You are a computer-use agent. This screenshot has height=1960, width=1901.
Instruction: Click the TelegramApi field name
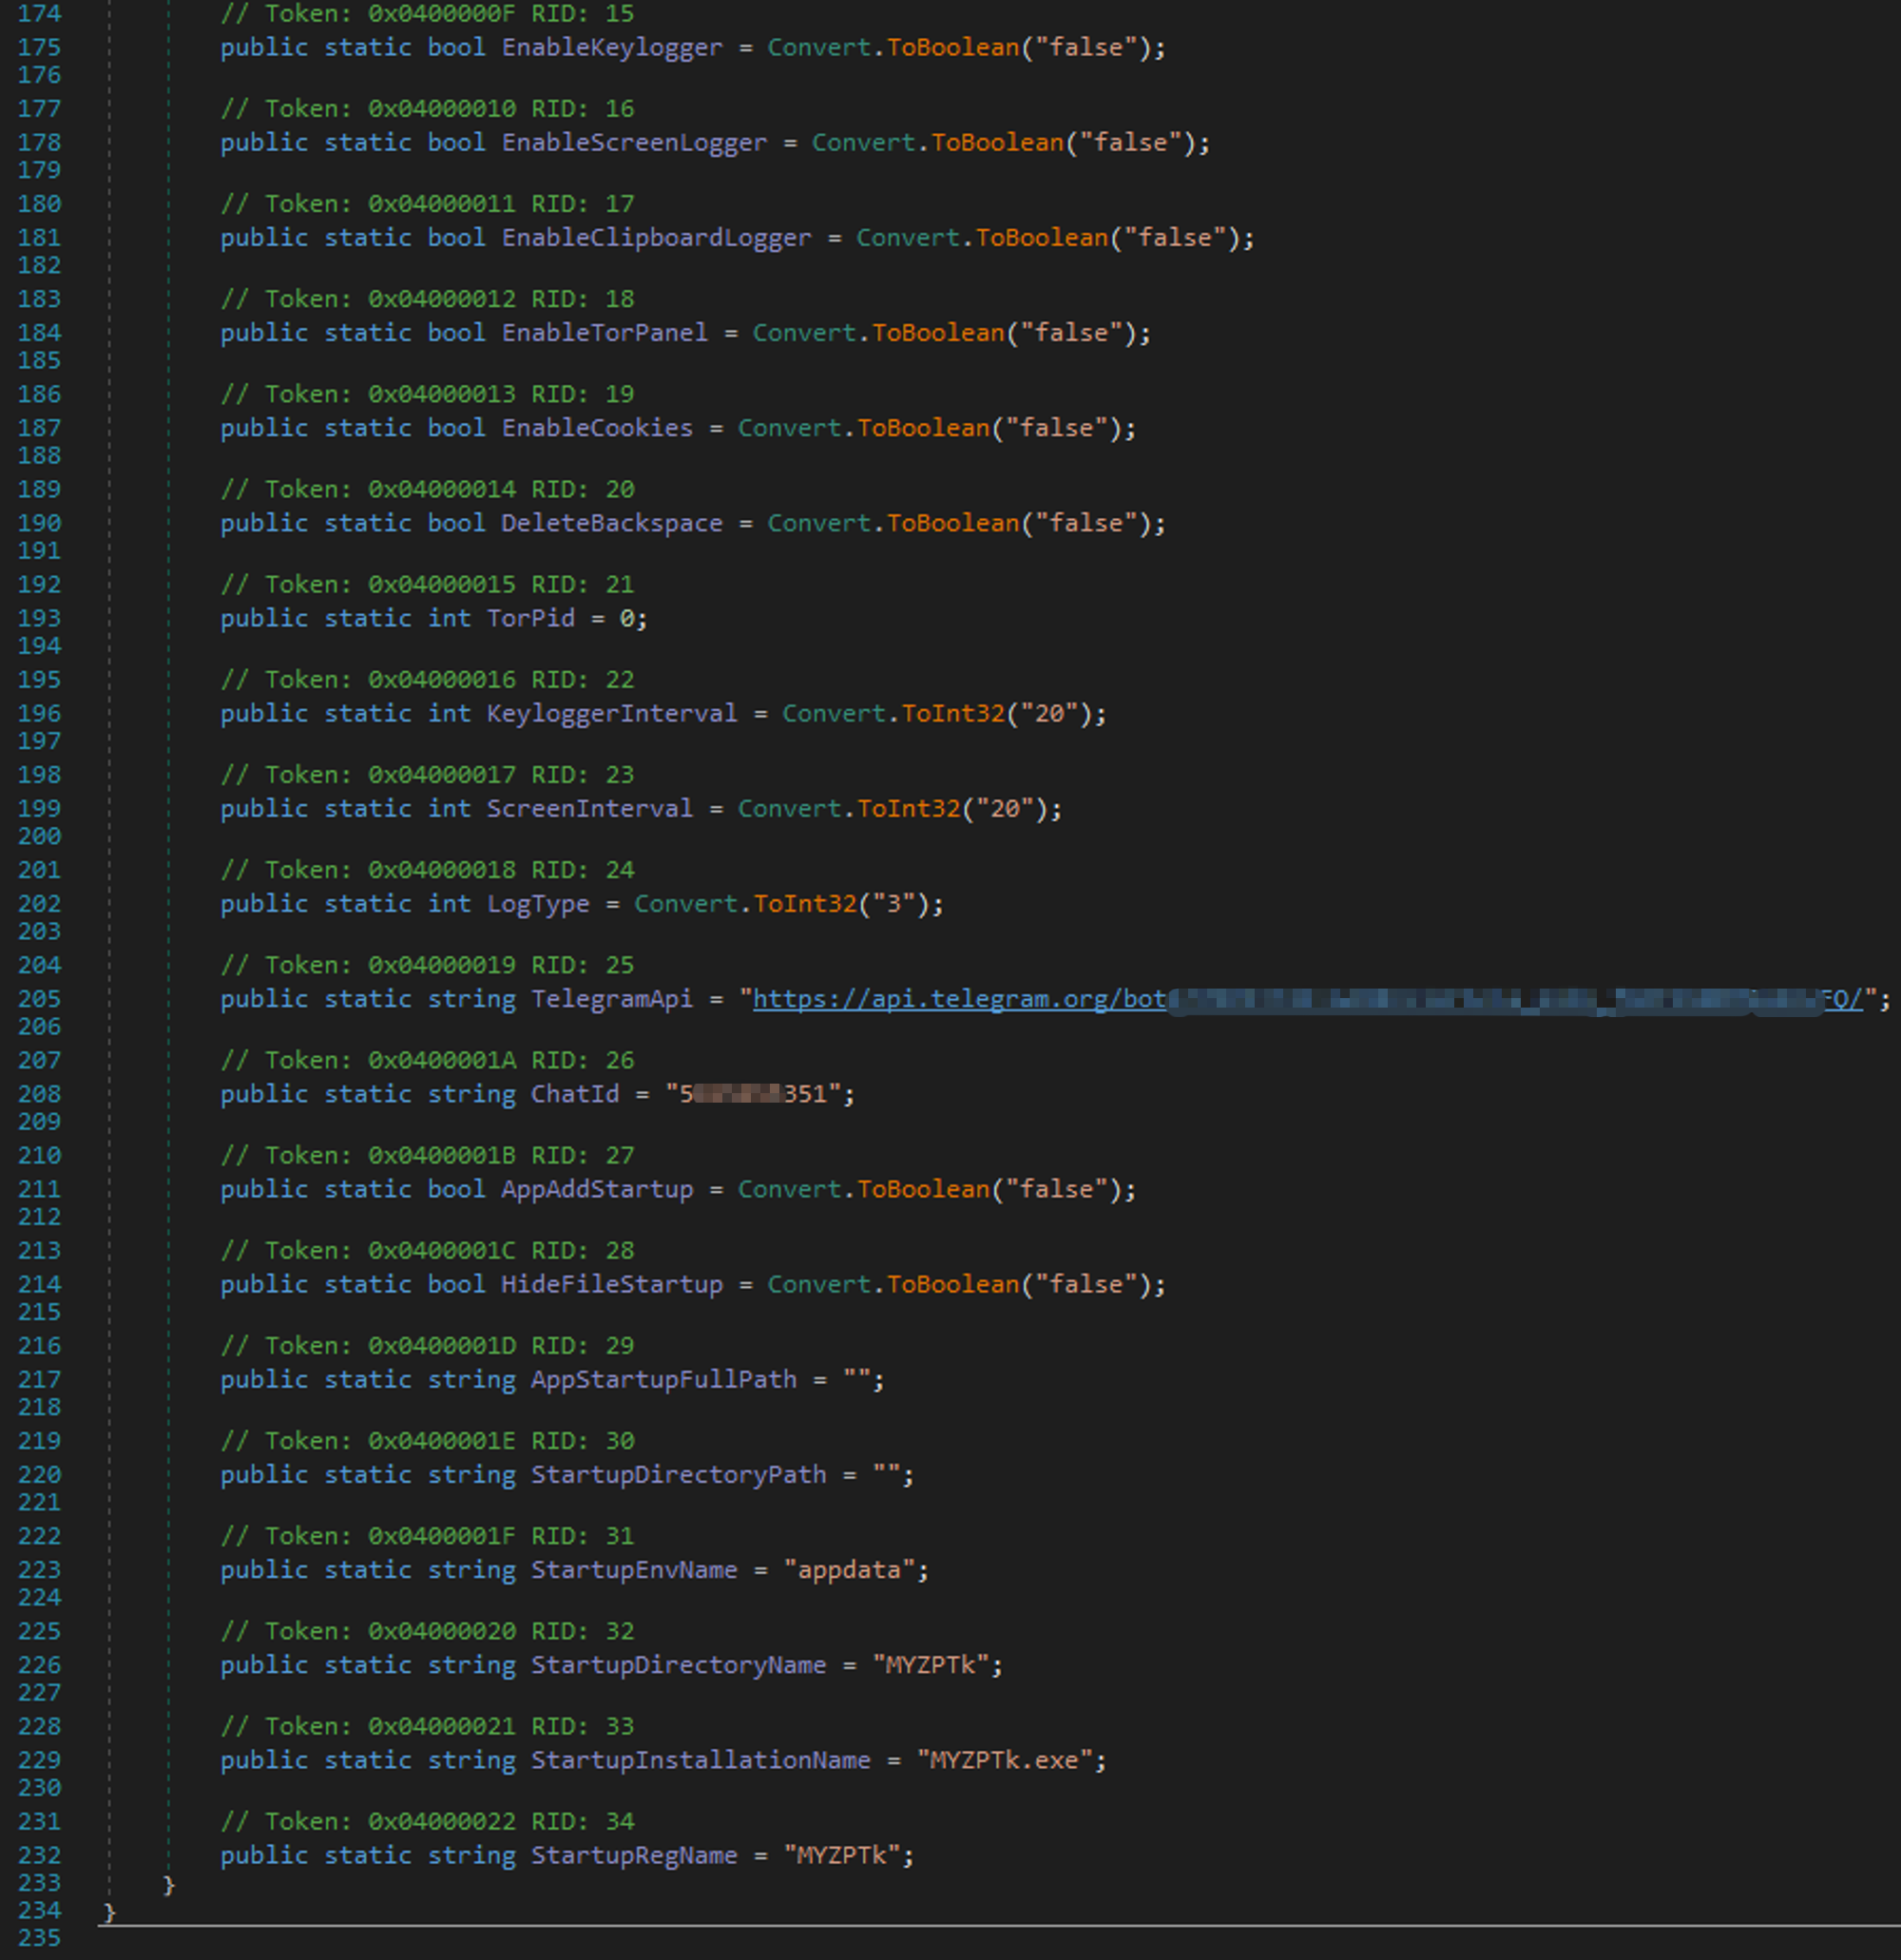coord(611,999)
